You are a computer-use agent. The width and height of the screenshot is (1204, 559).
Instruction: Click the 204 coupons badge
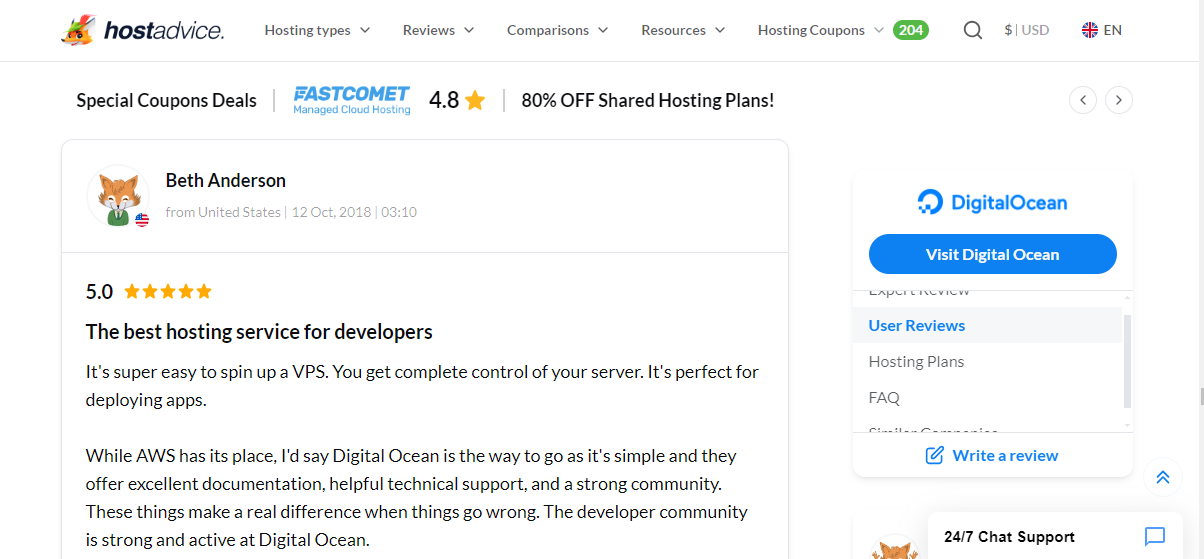pyautogui.click(x=911, y=30)
